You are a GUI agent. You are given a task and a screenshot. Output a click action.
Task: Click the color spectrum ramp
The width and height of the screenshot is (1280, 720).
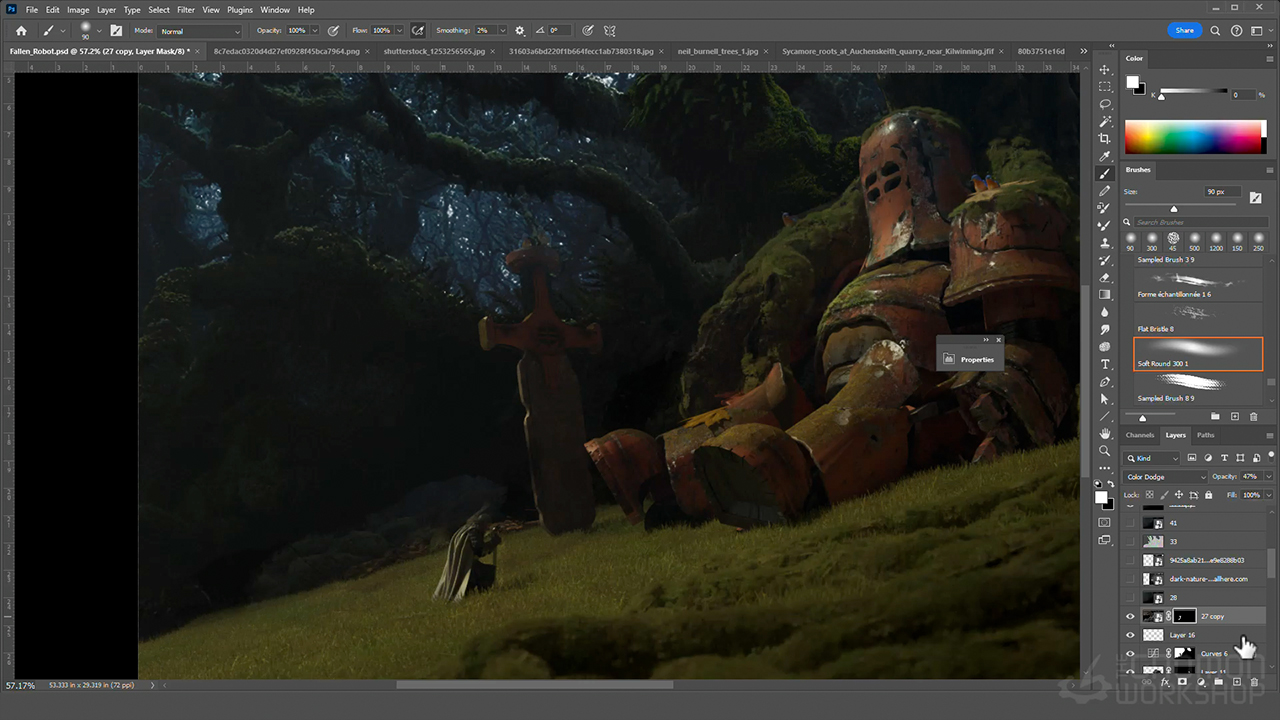point(1195,137)
